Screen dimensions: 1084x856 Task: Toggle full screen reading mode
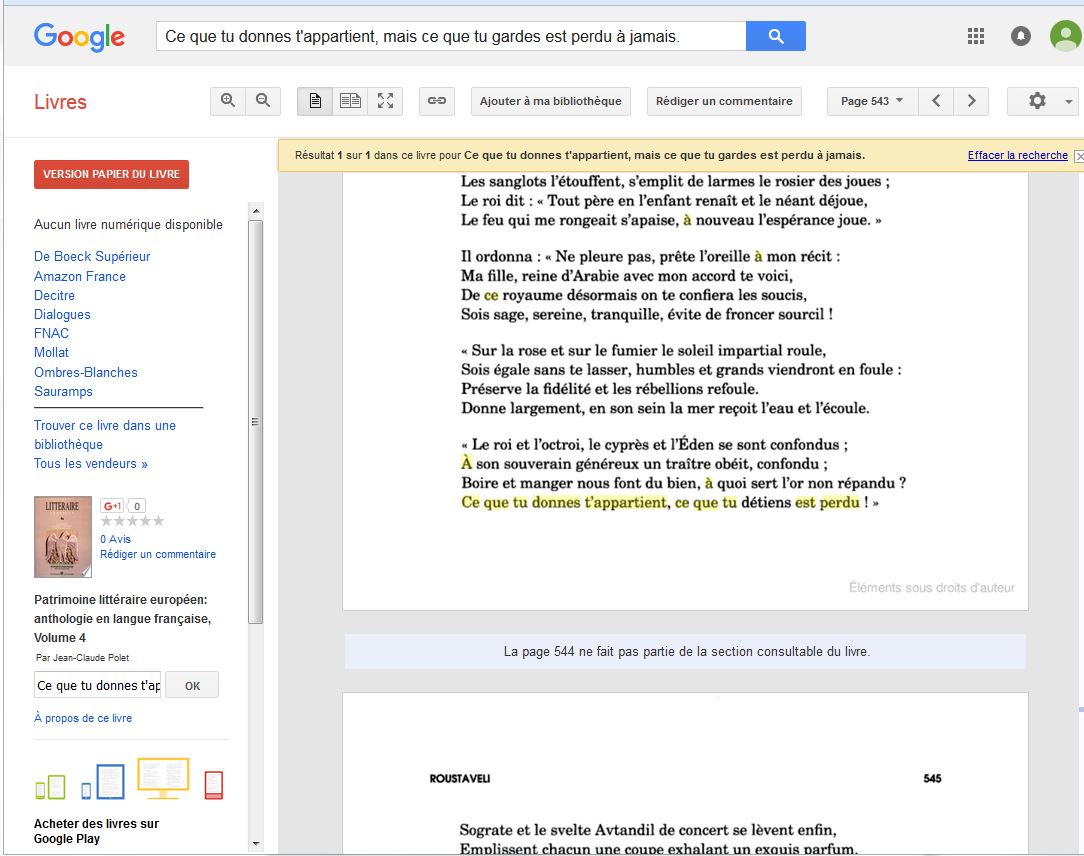[385, 101]
